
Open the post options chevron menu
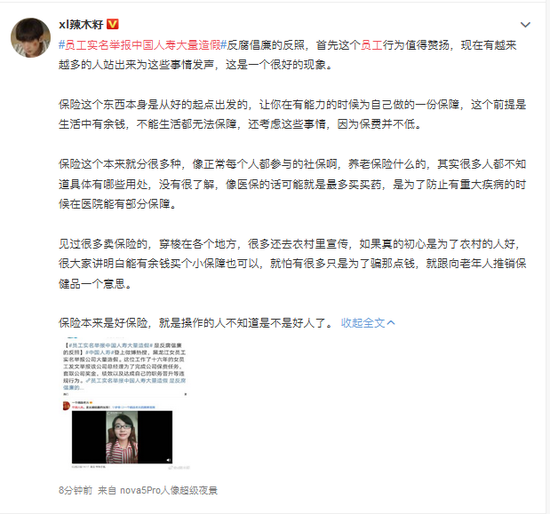pyautogui.click(x=525, y=25)
